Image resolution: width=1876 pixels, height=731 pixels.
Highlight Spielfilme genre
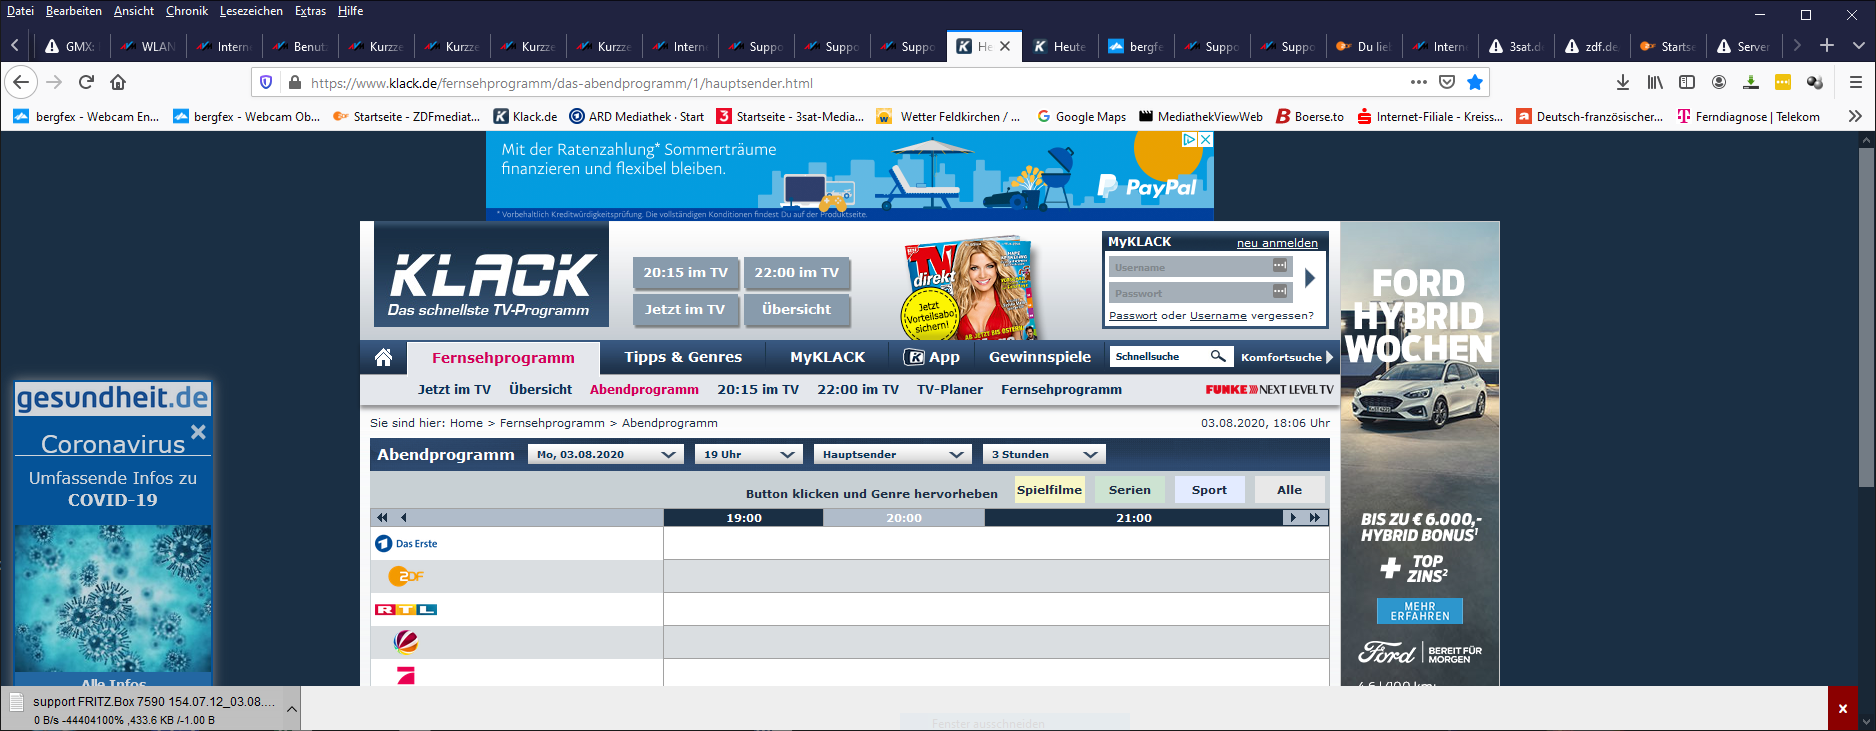[1049, 489]
